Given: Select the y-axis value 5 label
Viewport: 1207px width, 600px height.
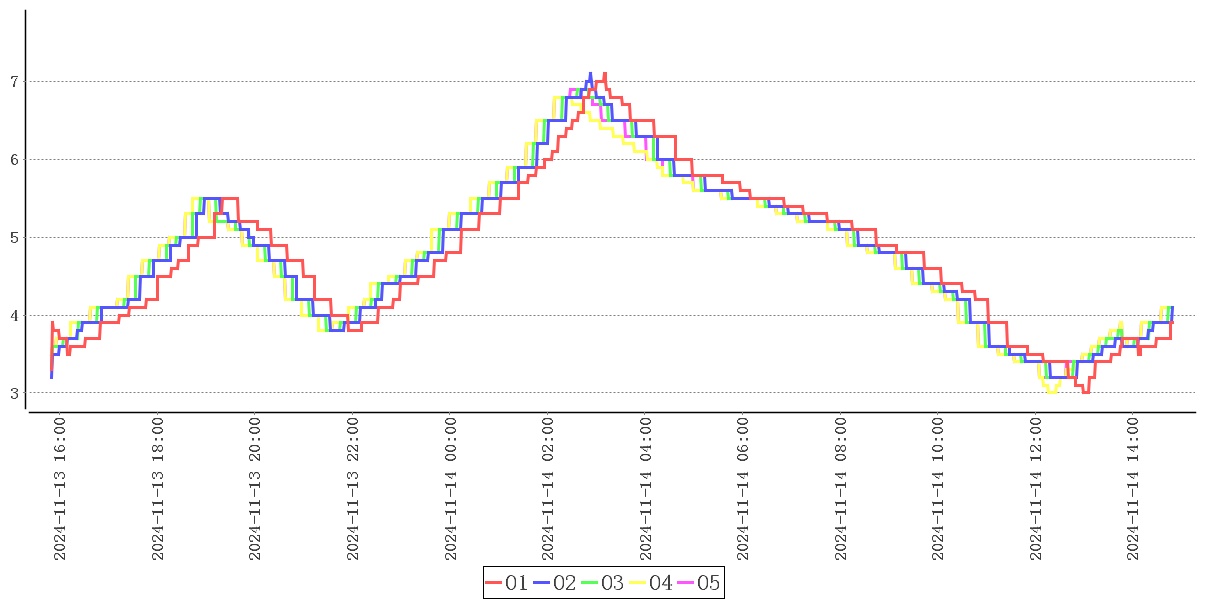Looking at the screenshot, I should pyautogui.click(x=14, y=238).
